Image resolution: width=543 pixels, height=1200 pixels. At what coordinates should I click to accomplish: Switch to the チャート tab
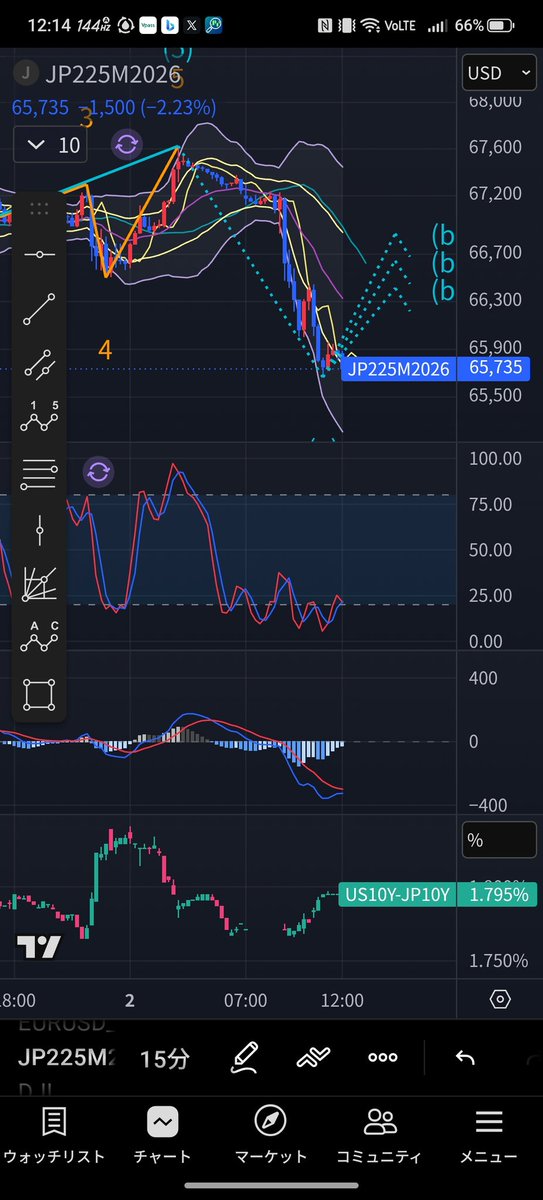point(162,1133)
